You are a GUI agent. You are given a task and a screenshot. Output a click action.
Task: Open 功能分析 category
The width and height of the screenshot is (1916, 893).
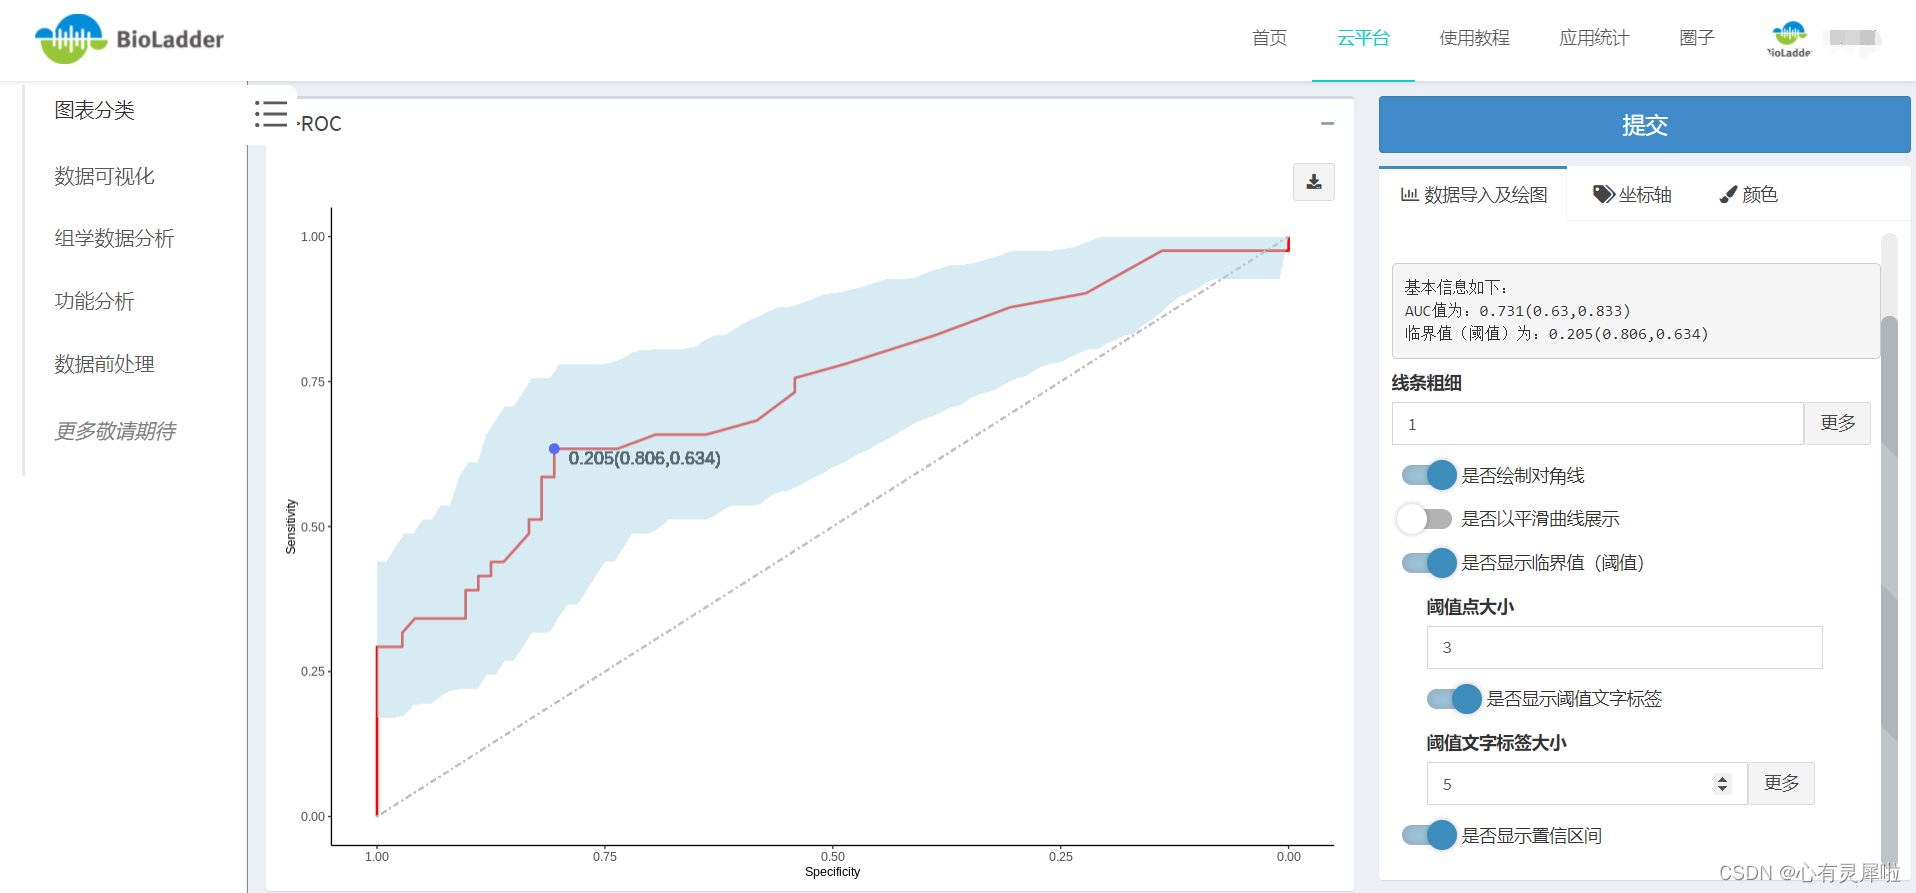coord(94,301)
